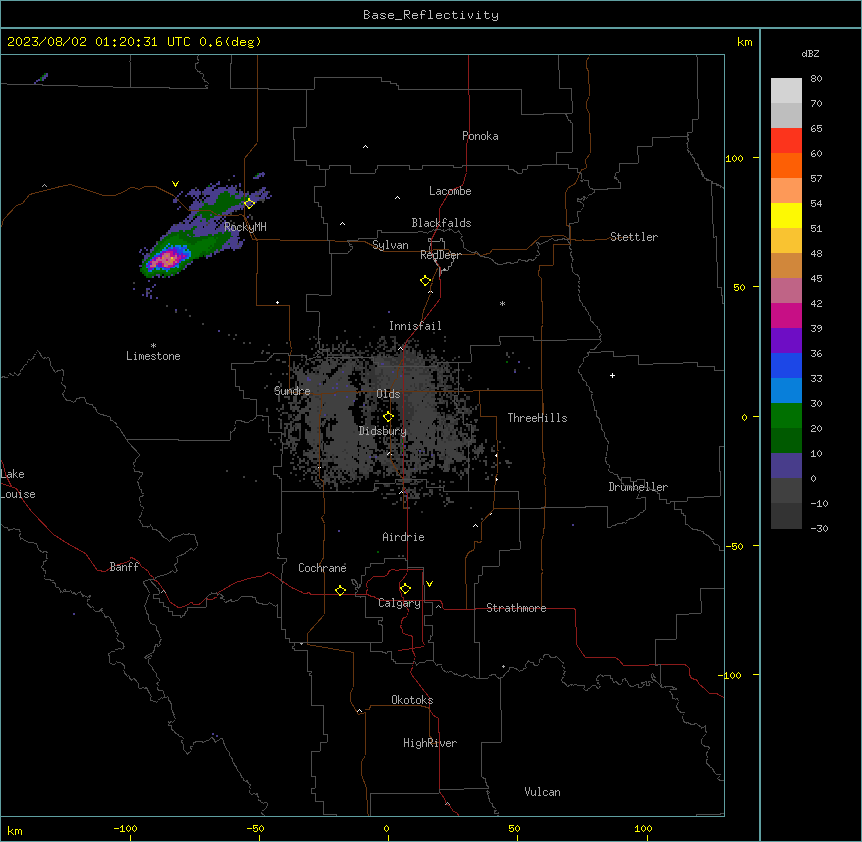Click the Sylvan label
Image resolution: width=862 pixels, height=842 pixels.
(x=390, y=245)
